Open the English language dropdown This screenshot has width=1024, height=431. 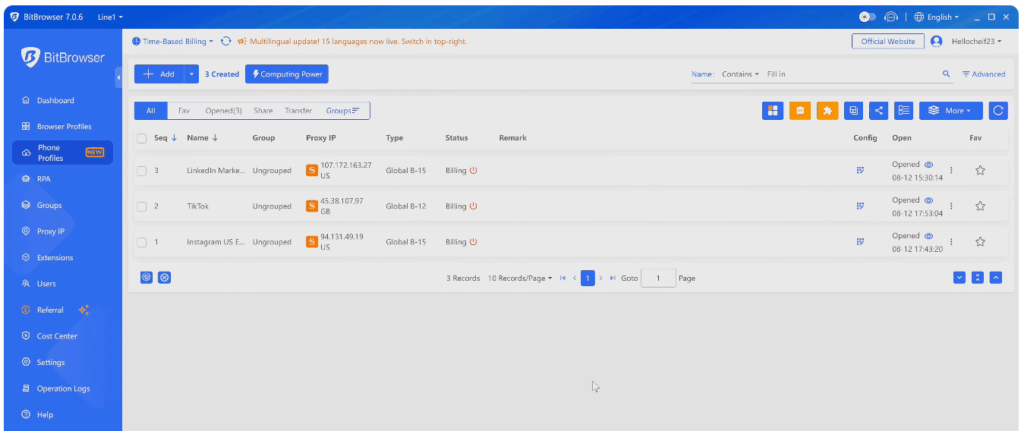pyautogui.click(x=936, y=16)
